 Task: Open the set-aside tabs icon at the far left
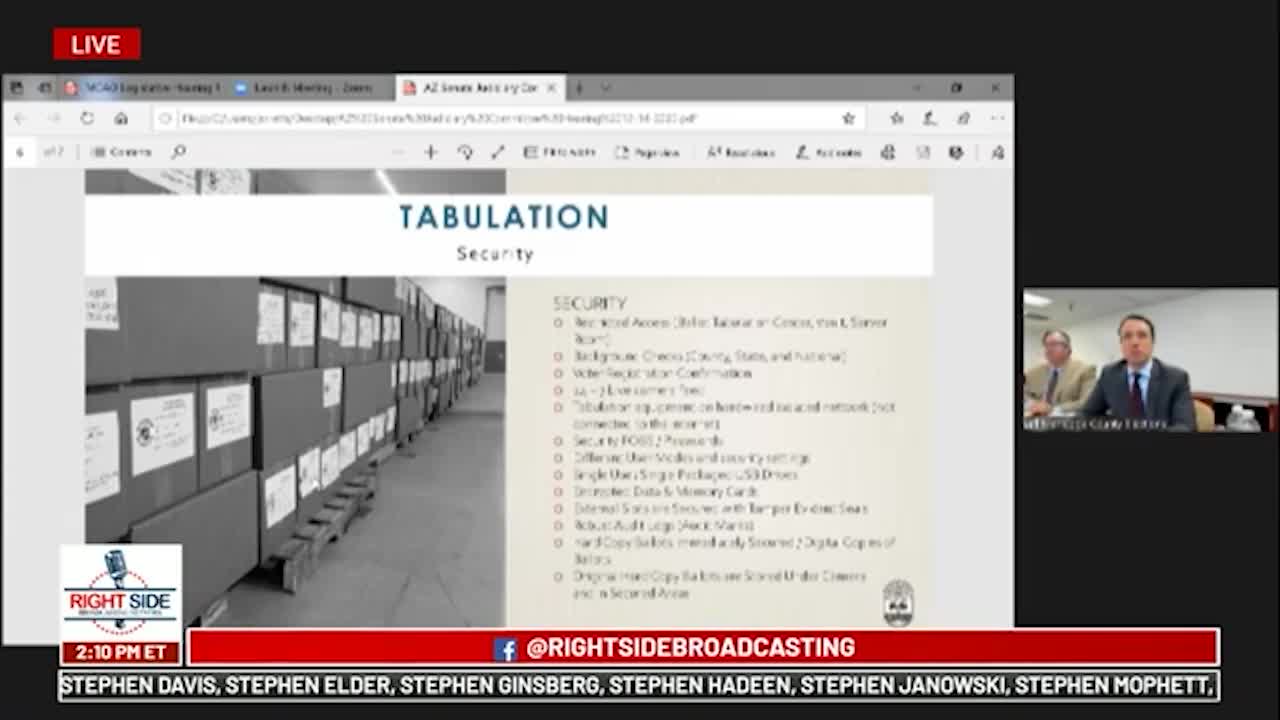(17, 88)
